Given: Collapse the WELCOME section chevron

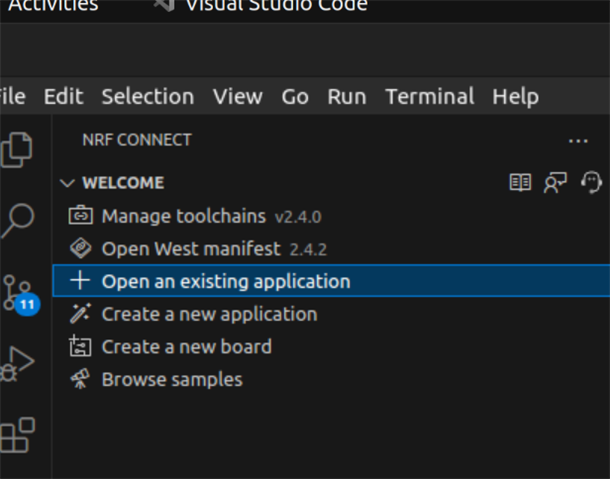Looking at the screenshot, I should 67,183.
